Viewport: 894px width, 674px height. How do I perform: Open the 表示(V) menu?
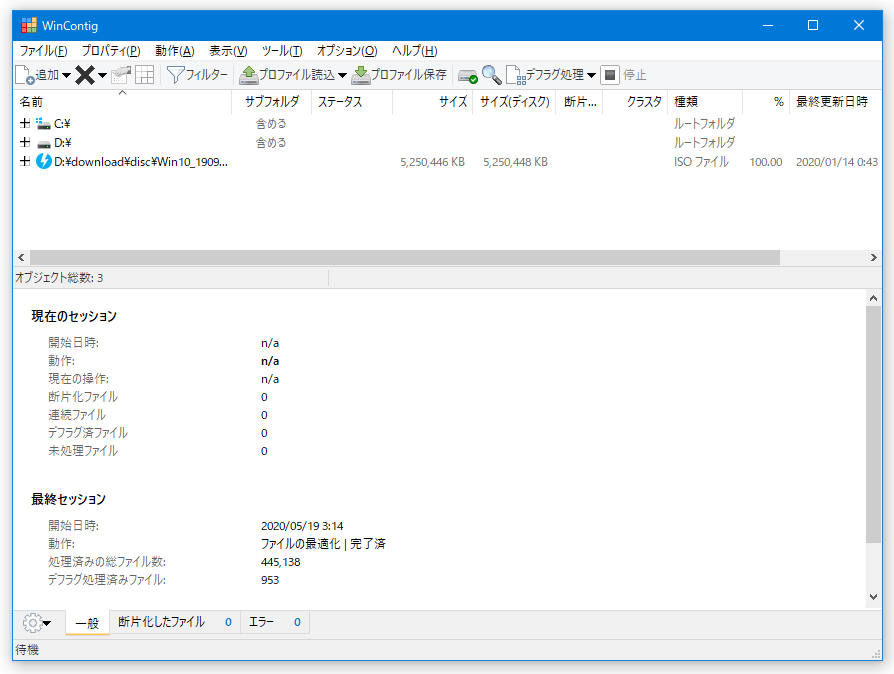pos(228,51)
